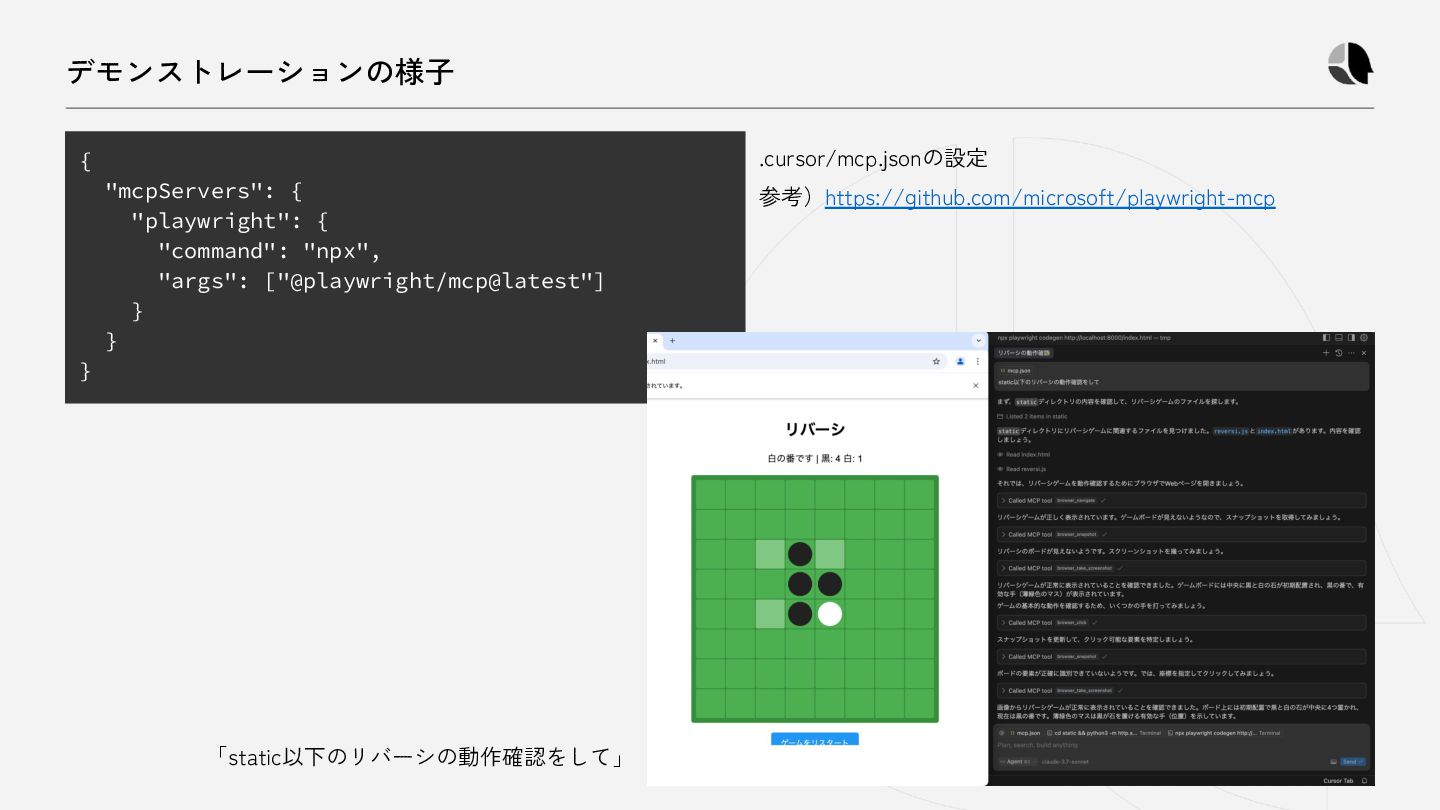The height and width of the screenshot is (810, 1440).
Task: Click the Send button
Action: click(1353, 762)
